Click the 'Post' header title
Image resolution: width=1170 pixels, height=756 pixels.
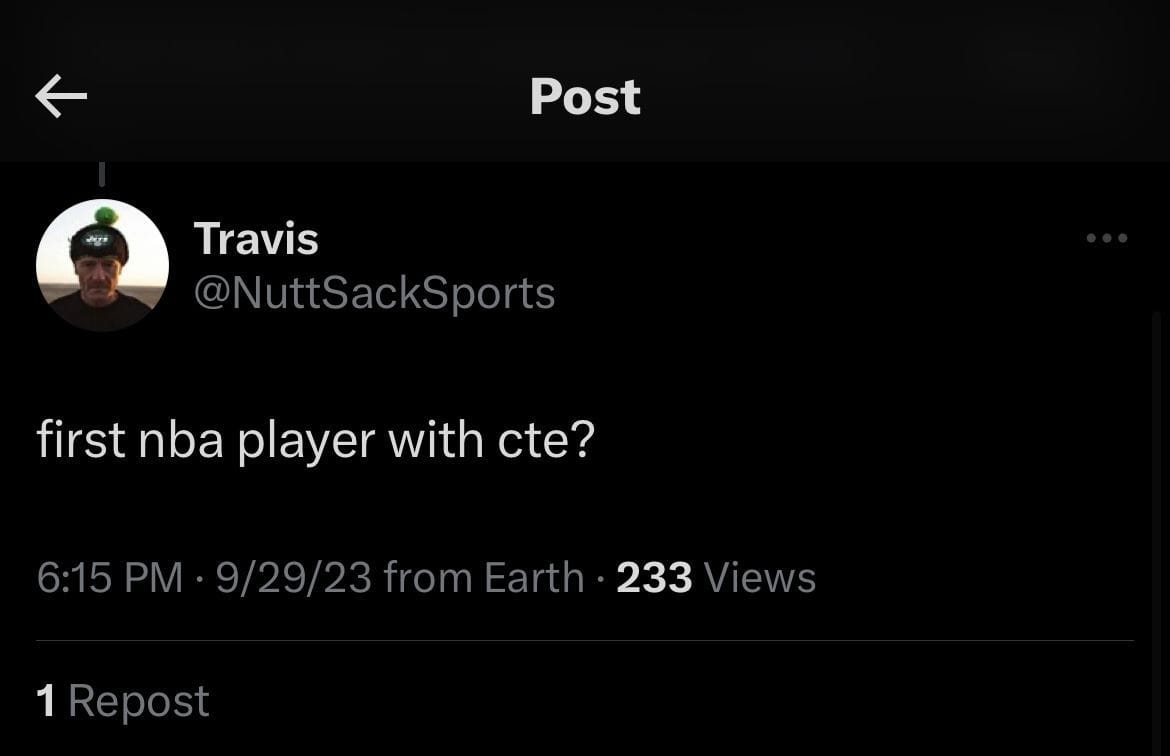pyautogui.click(x=585, y=95)
